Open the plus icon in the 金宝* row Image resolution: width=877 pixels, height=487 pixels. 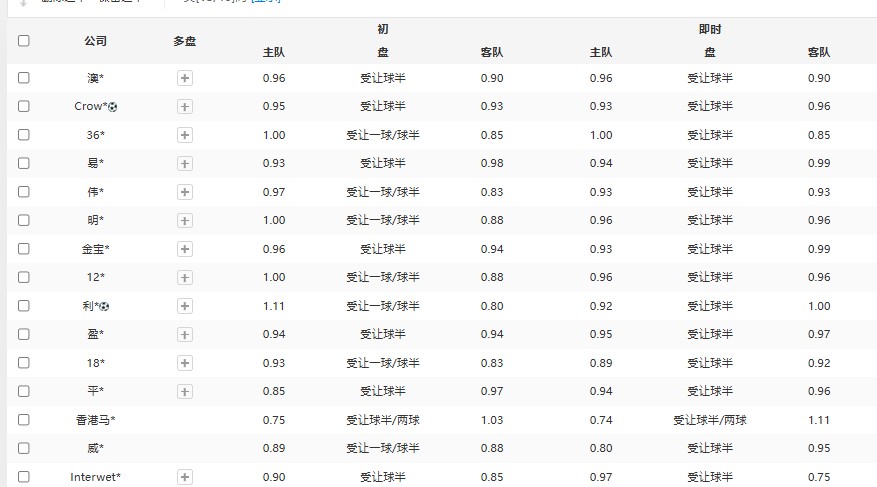pos(185,249)
